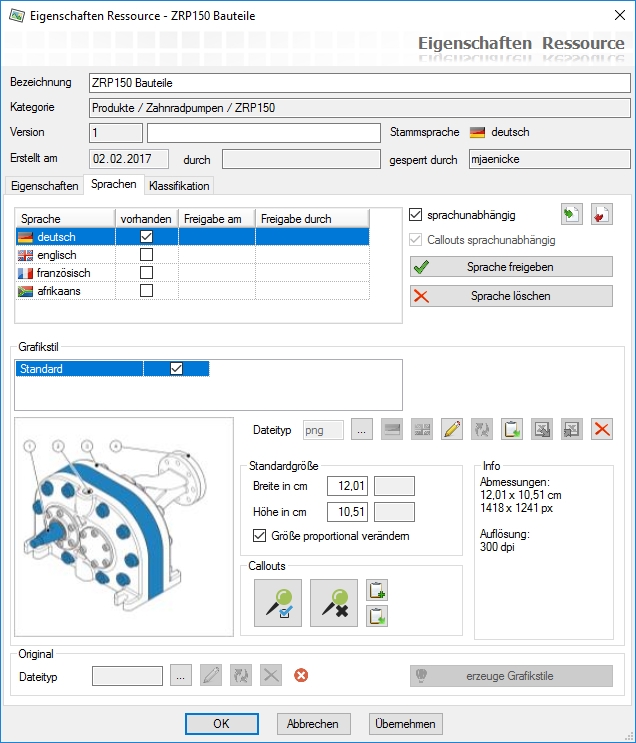Click the remove callouts icon with black X
The width and height of the screenshot is (636, 743).
(x=334, y=603)
